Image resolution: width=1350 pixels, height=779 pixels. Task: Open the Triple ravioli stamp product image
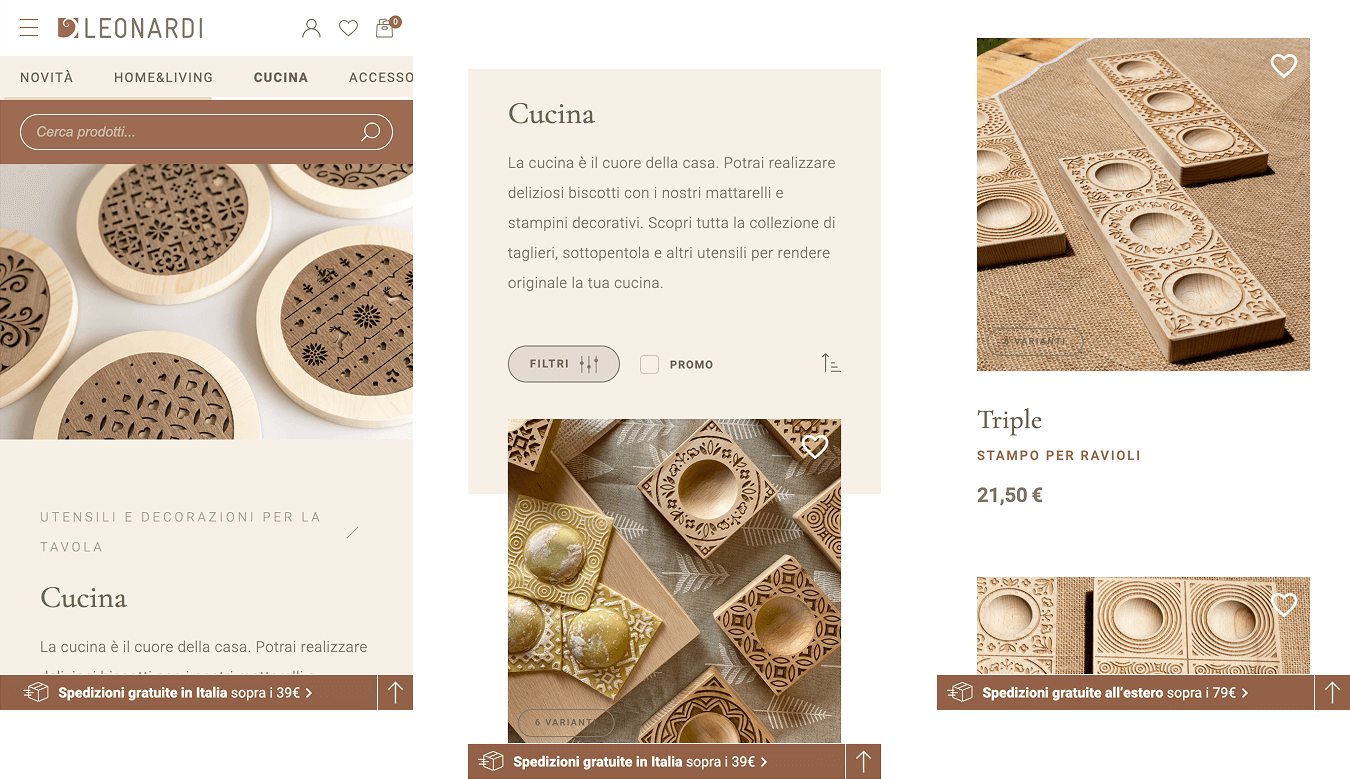[1143, 204]
